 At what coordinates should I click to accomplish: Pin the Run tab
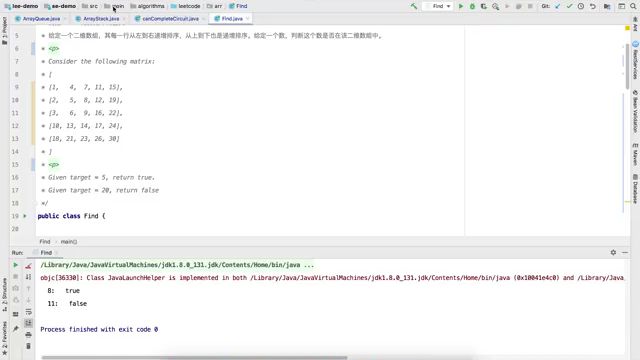(16, 329)
